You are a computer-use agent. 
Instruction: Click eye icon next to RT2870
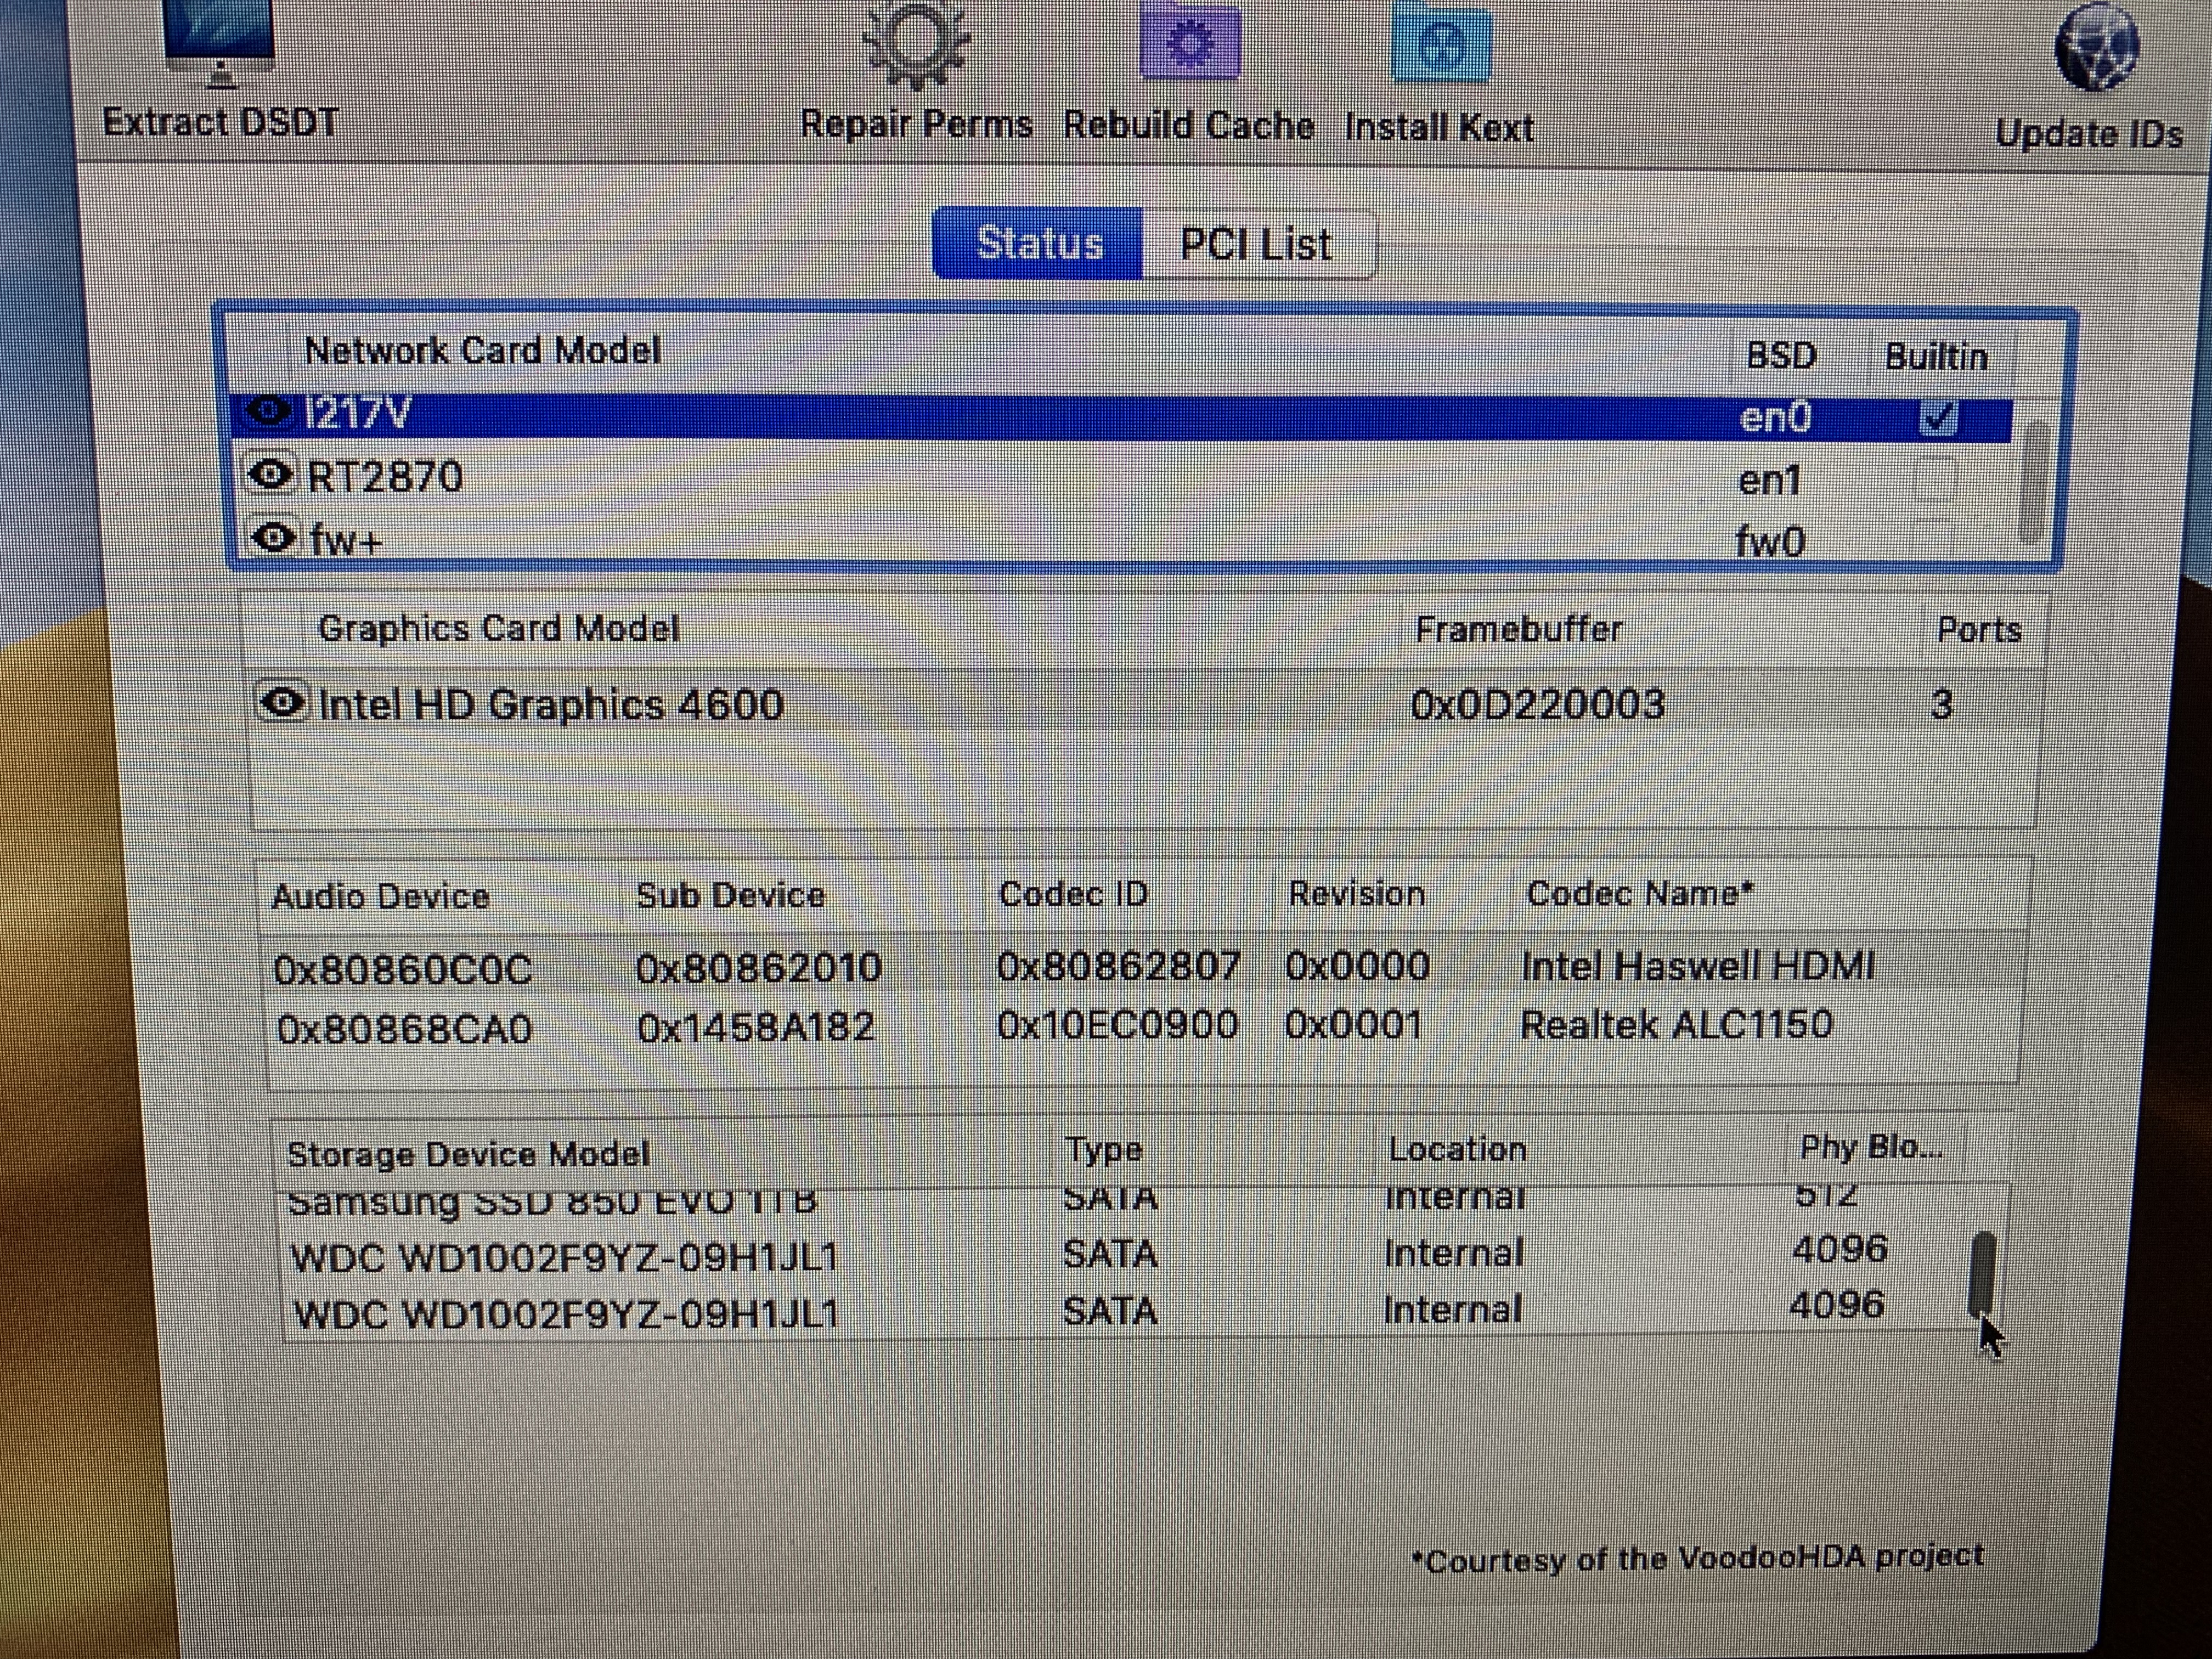pos(270,475)
